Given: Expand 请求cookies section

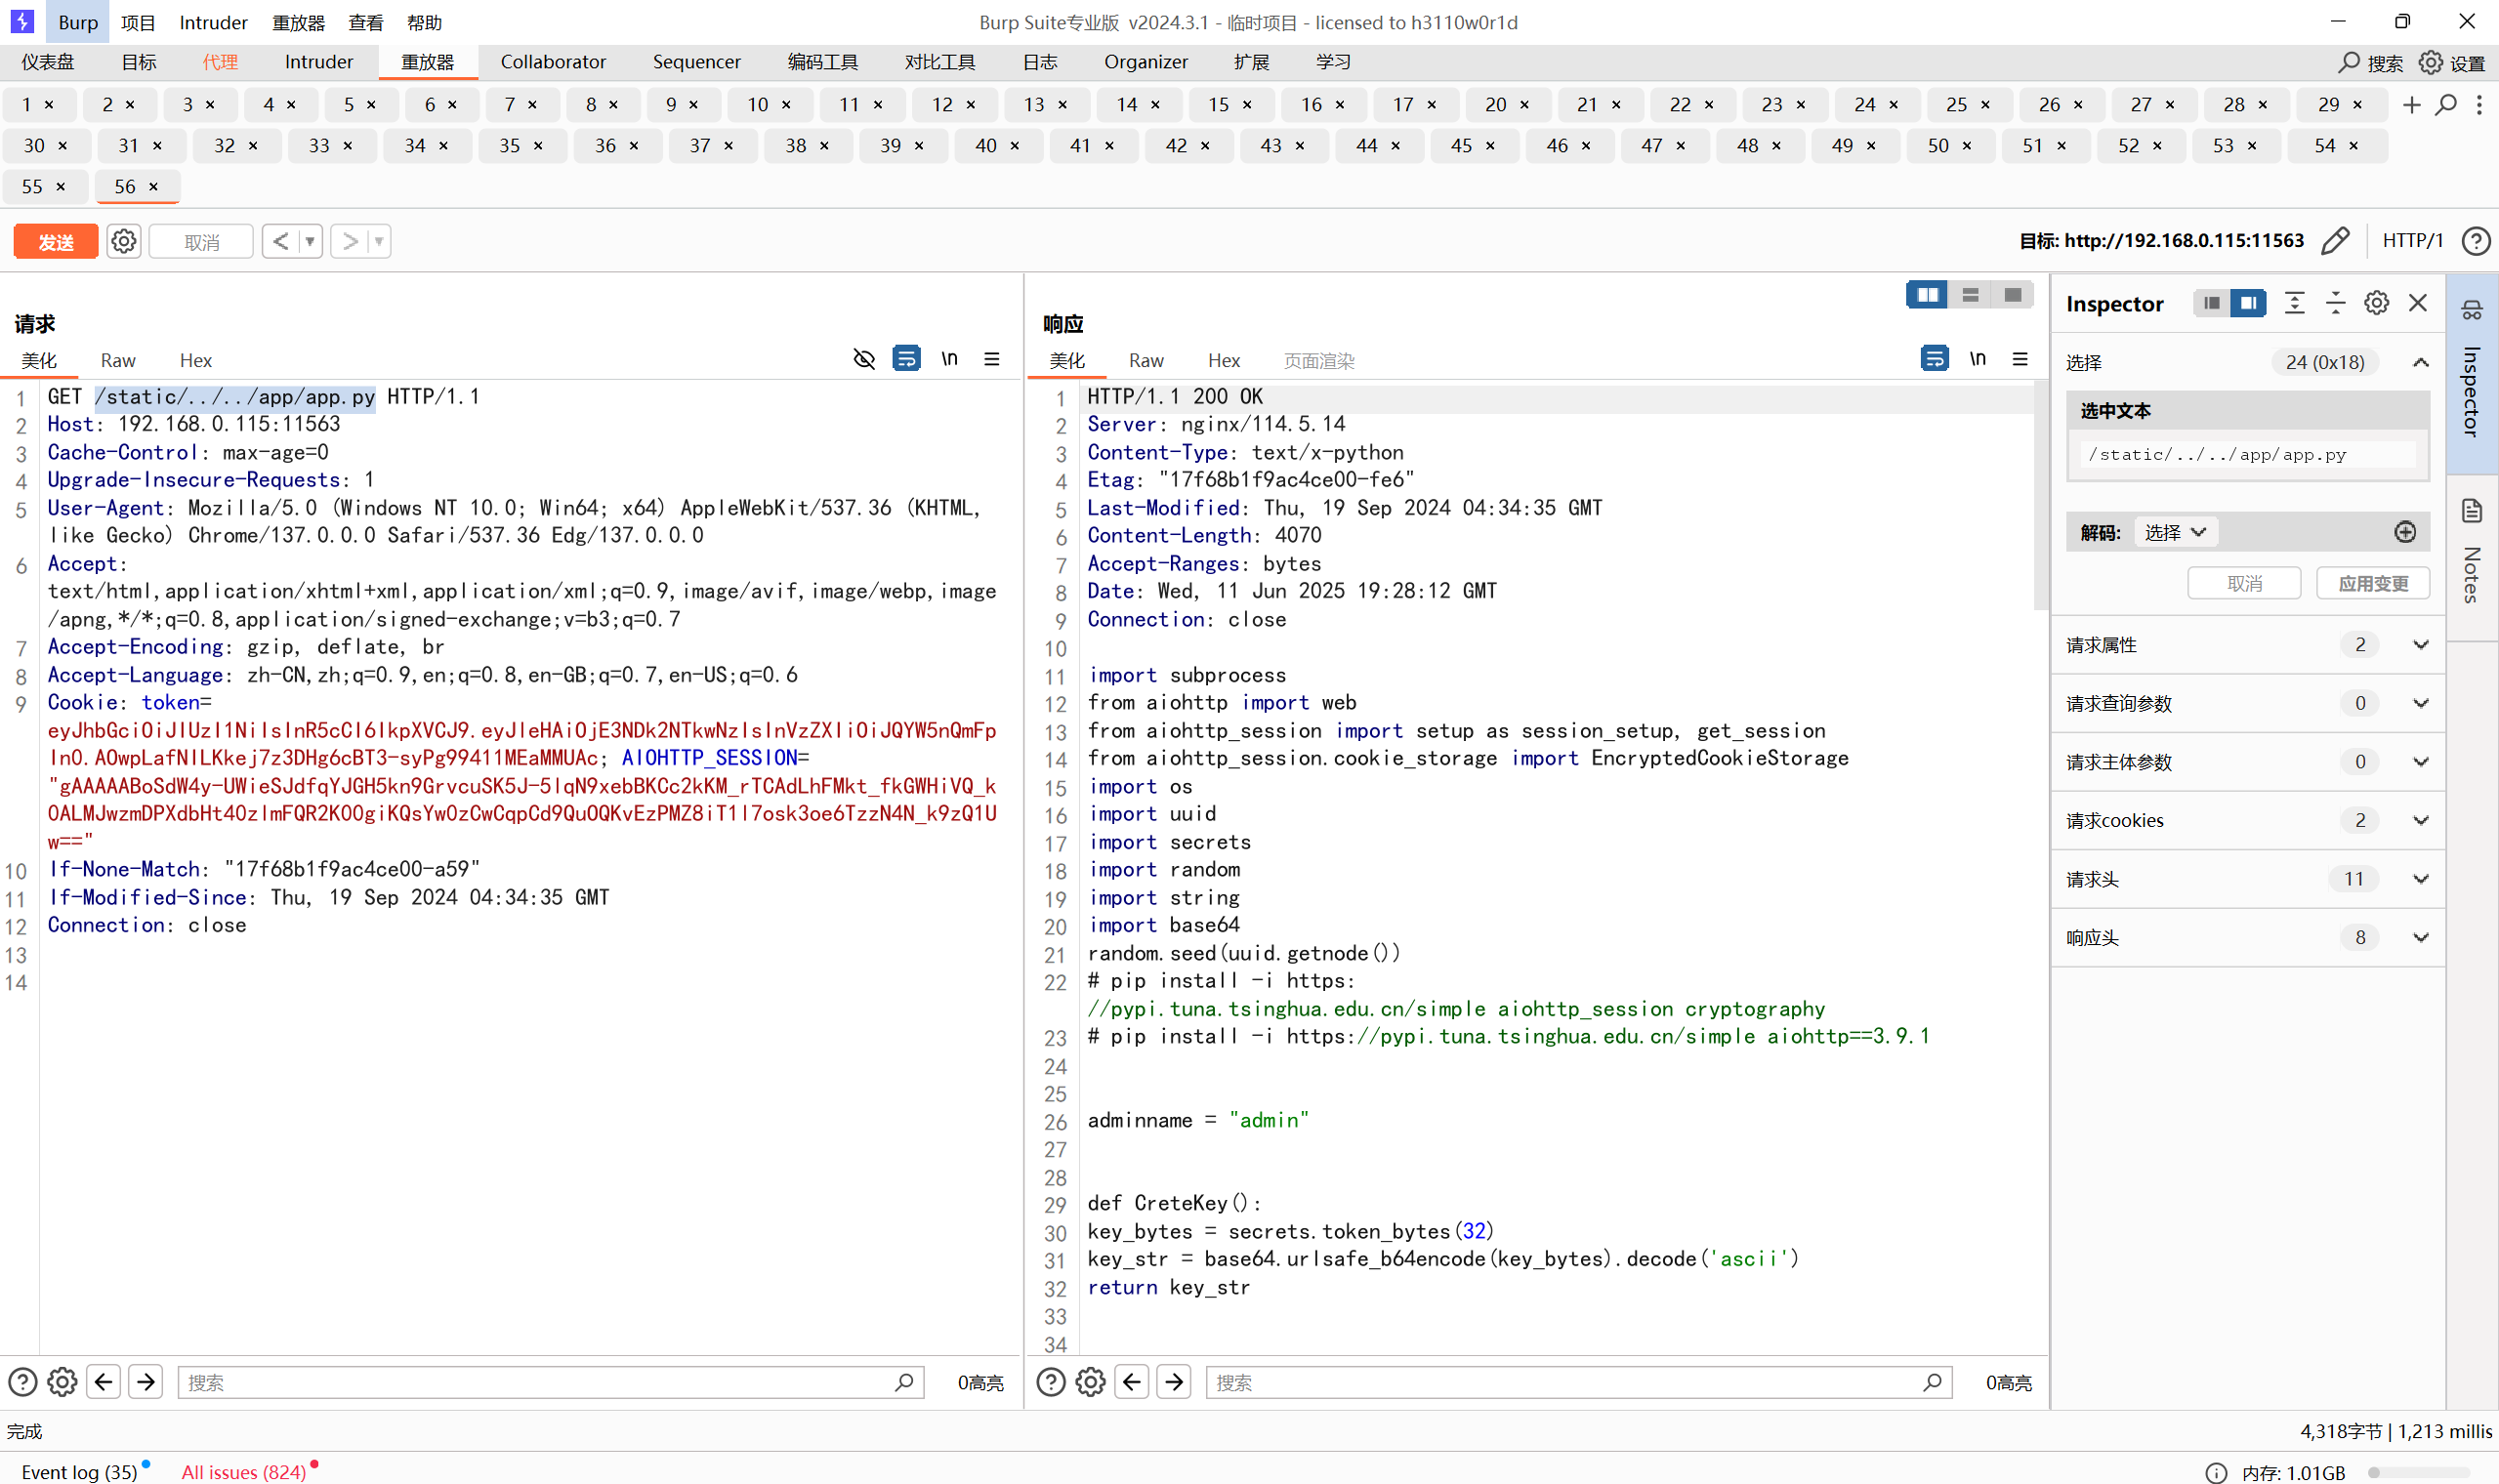Looking at the screenshot, I should point(2248,821).
